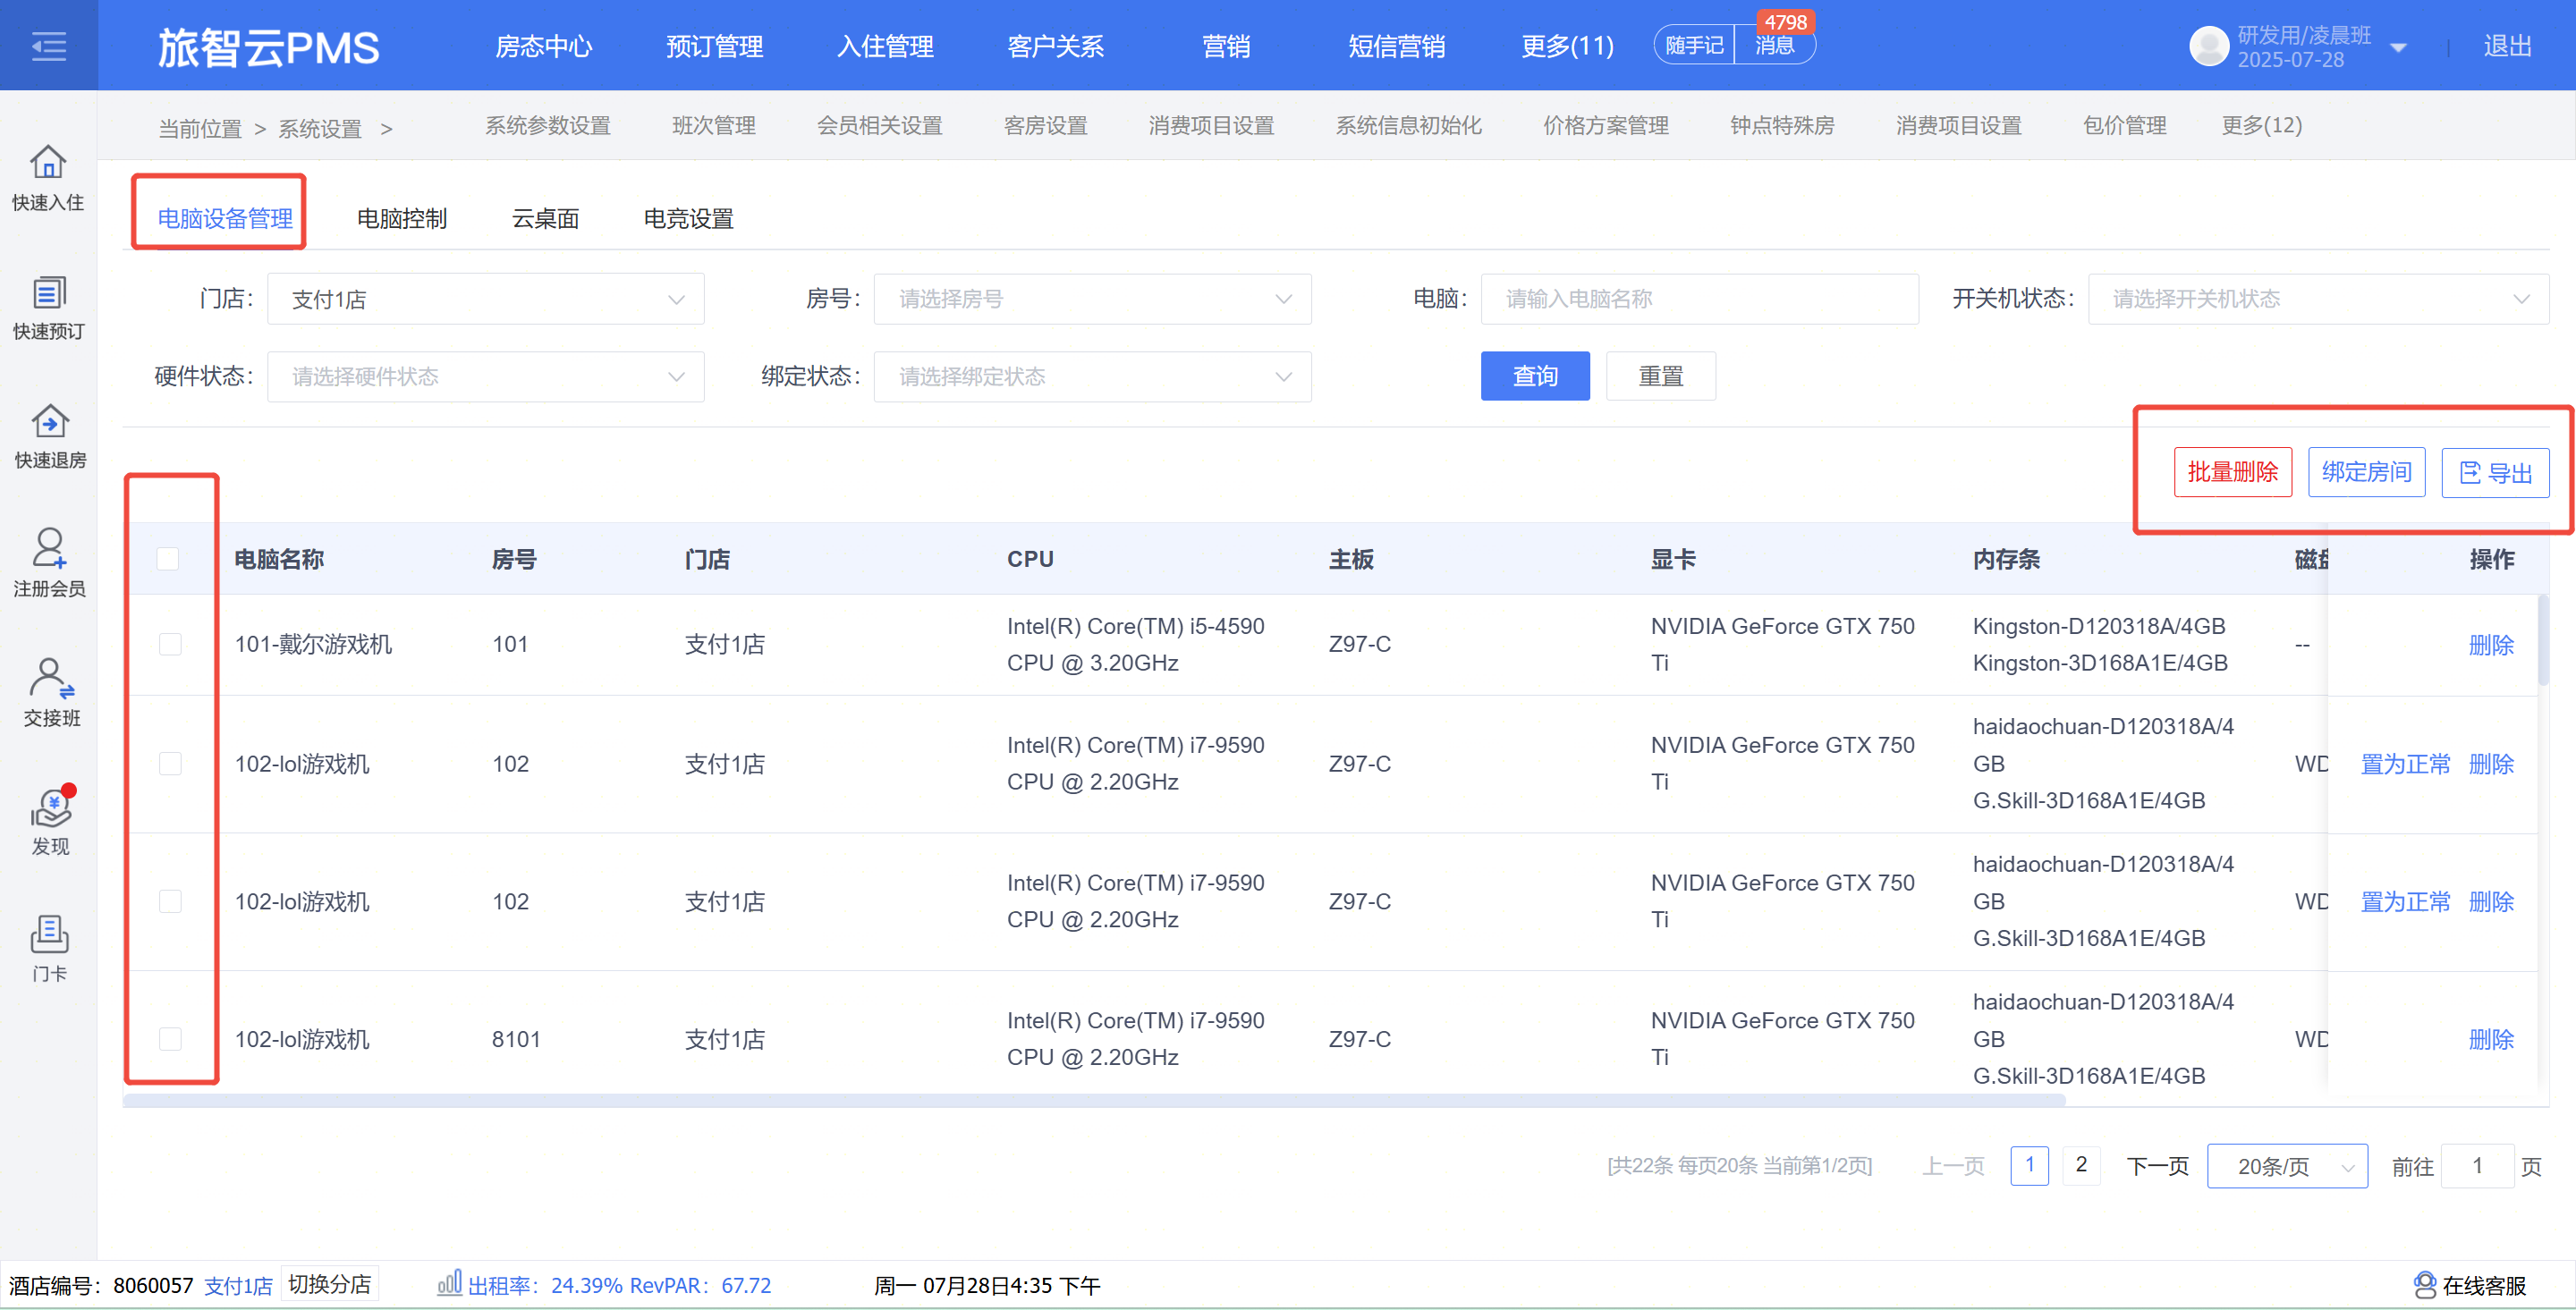Switch to the 电竞设置 tab
The height and width of the screenshot is (1310, 2576).
[x=688, y=218]
